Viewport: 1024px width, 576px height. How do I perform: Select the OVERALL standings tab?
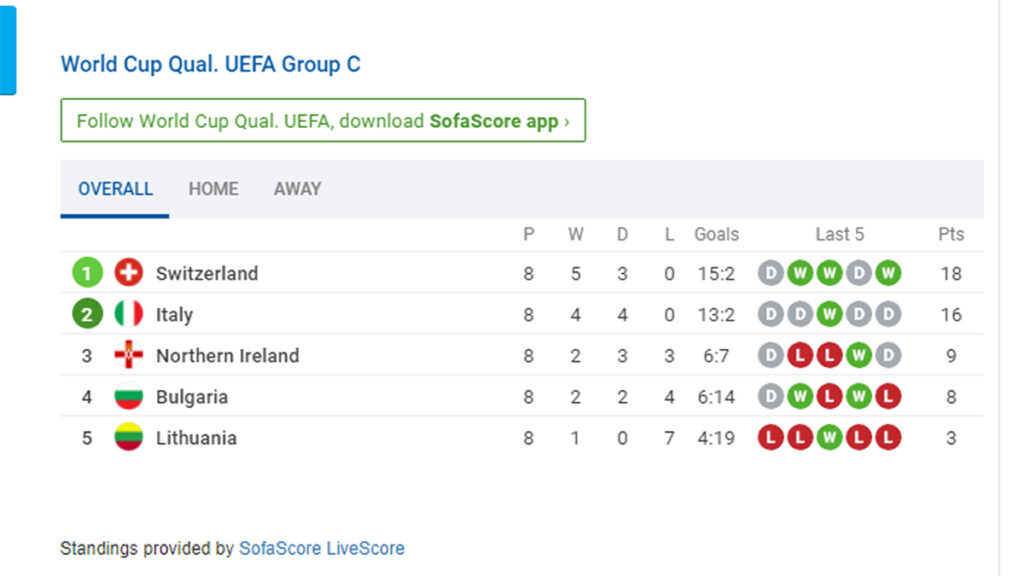[x=115, y=189]
